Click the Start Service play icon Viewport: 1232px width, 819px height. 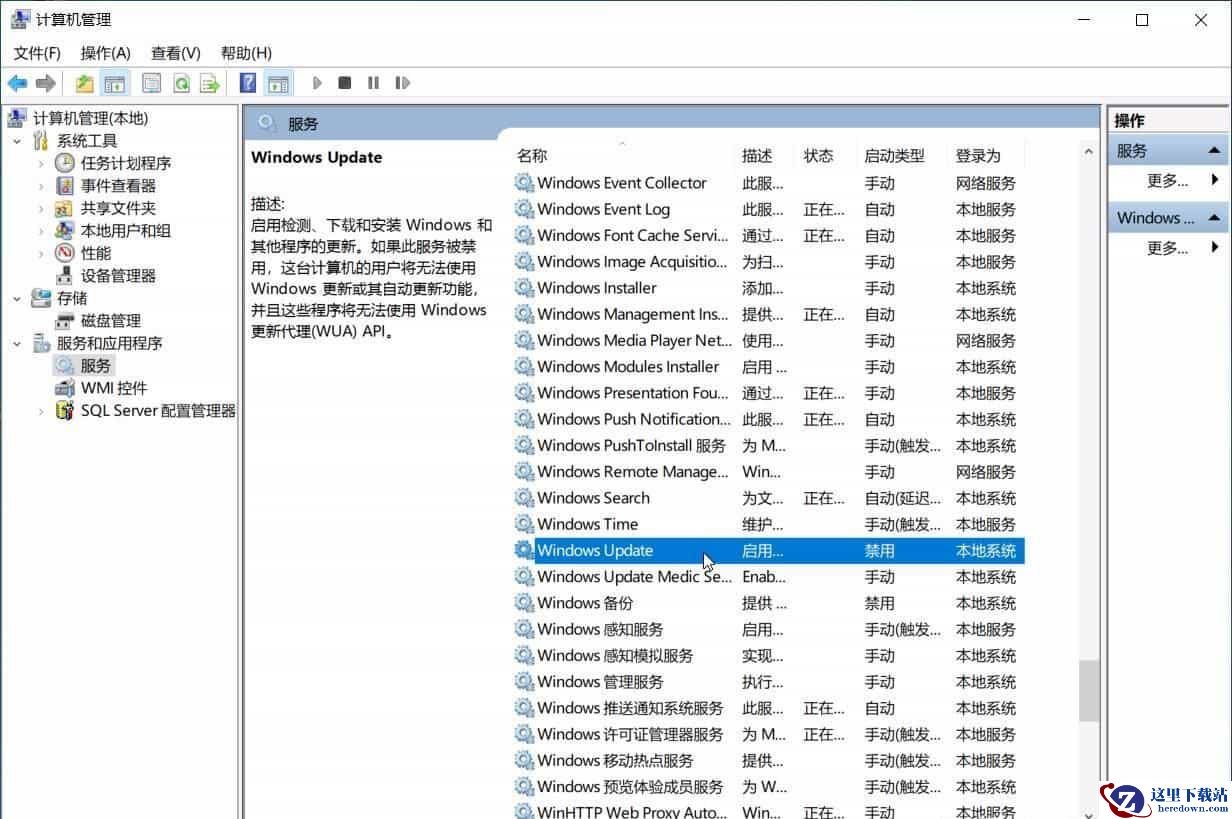(x=317, y=83)
